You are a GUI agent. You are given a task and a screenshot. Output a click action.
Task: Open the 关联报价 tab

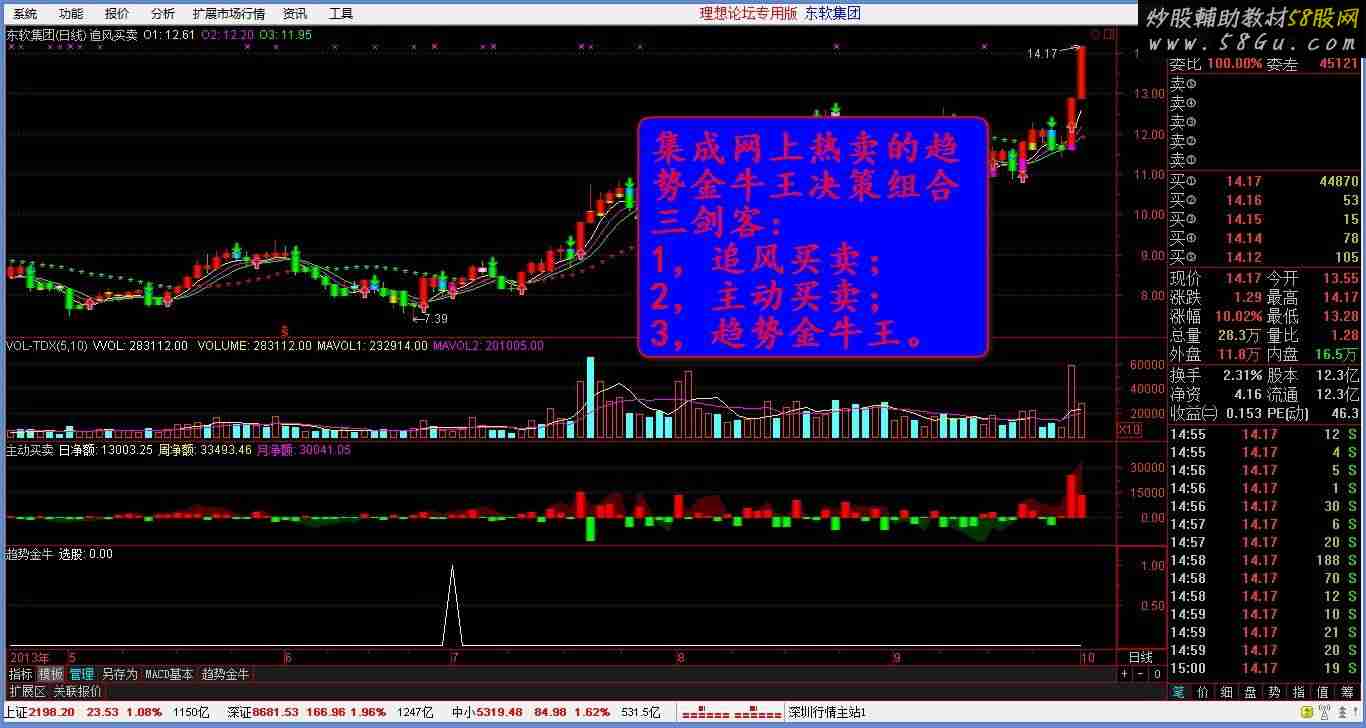coord(77,691)
